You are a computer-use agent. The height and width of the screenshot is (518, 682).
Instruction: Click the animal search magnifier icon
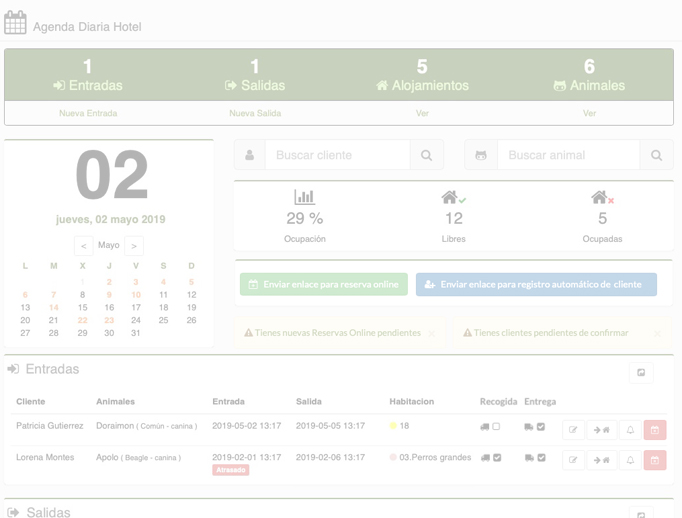pyautogui.click(x=657, y=155)
